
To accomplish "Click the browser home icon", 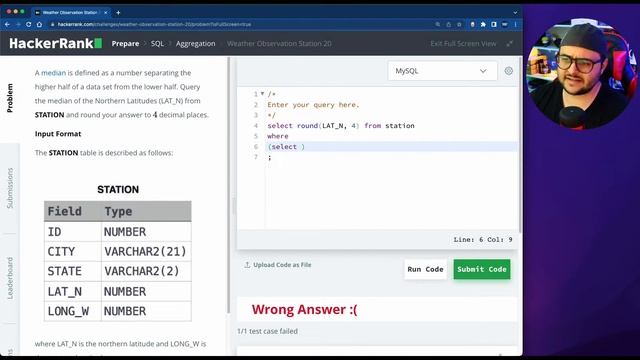I will click(39, 24).
